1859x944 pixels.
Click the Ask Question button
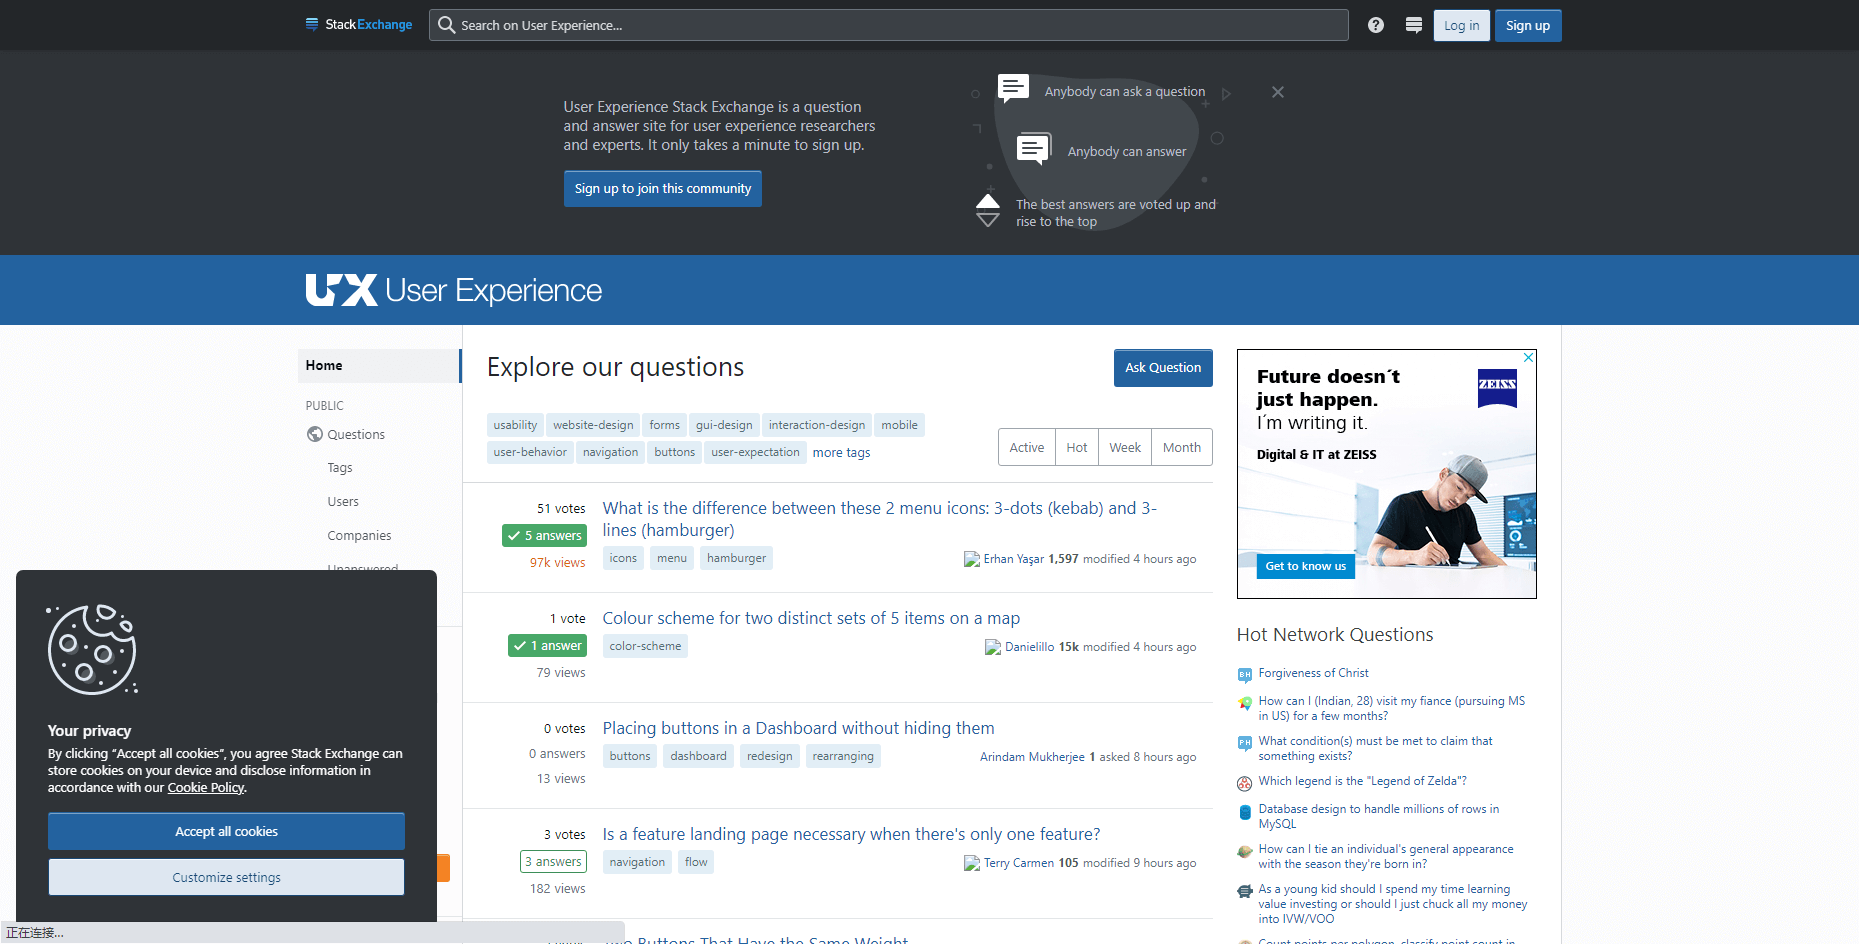[1162, 367]
